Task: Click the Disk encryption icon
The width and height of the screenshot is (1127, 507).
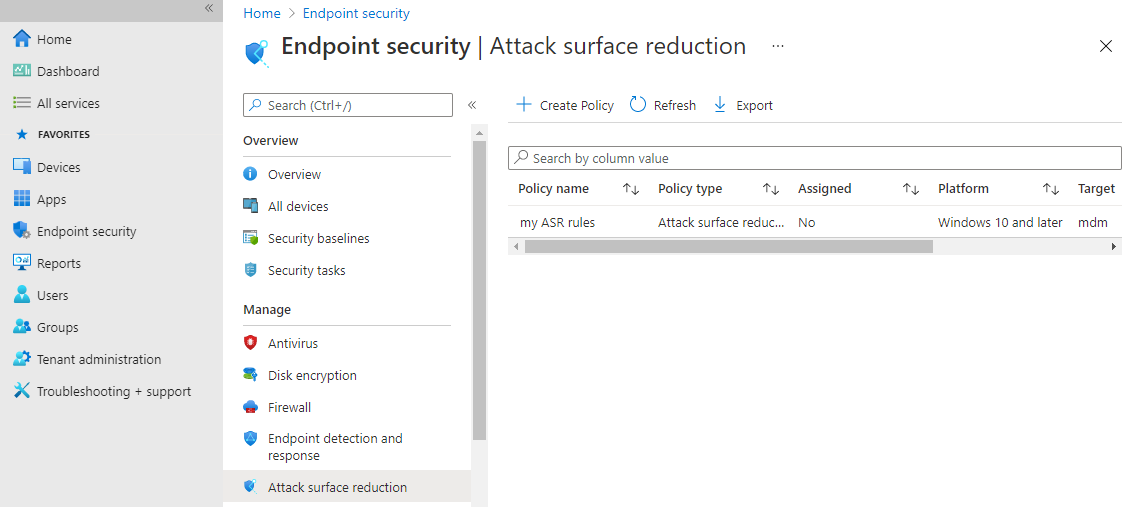Action: [251, 375]
